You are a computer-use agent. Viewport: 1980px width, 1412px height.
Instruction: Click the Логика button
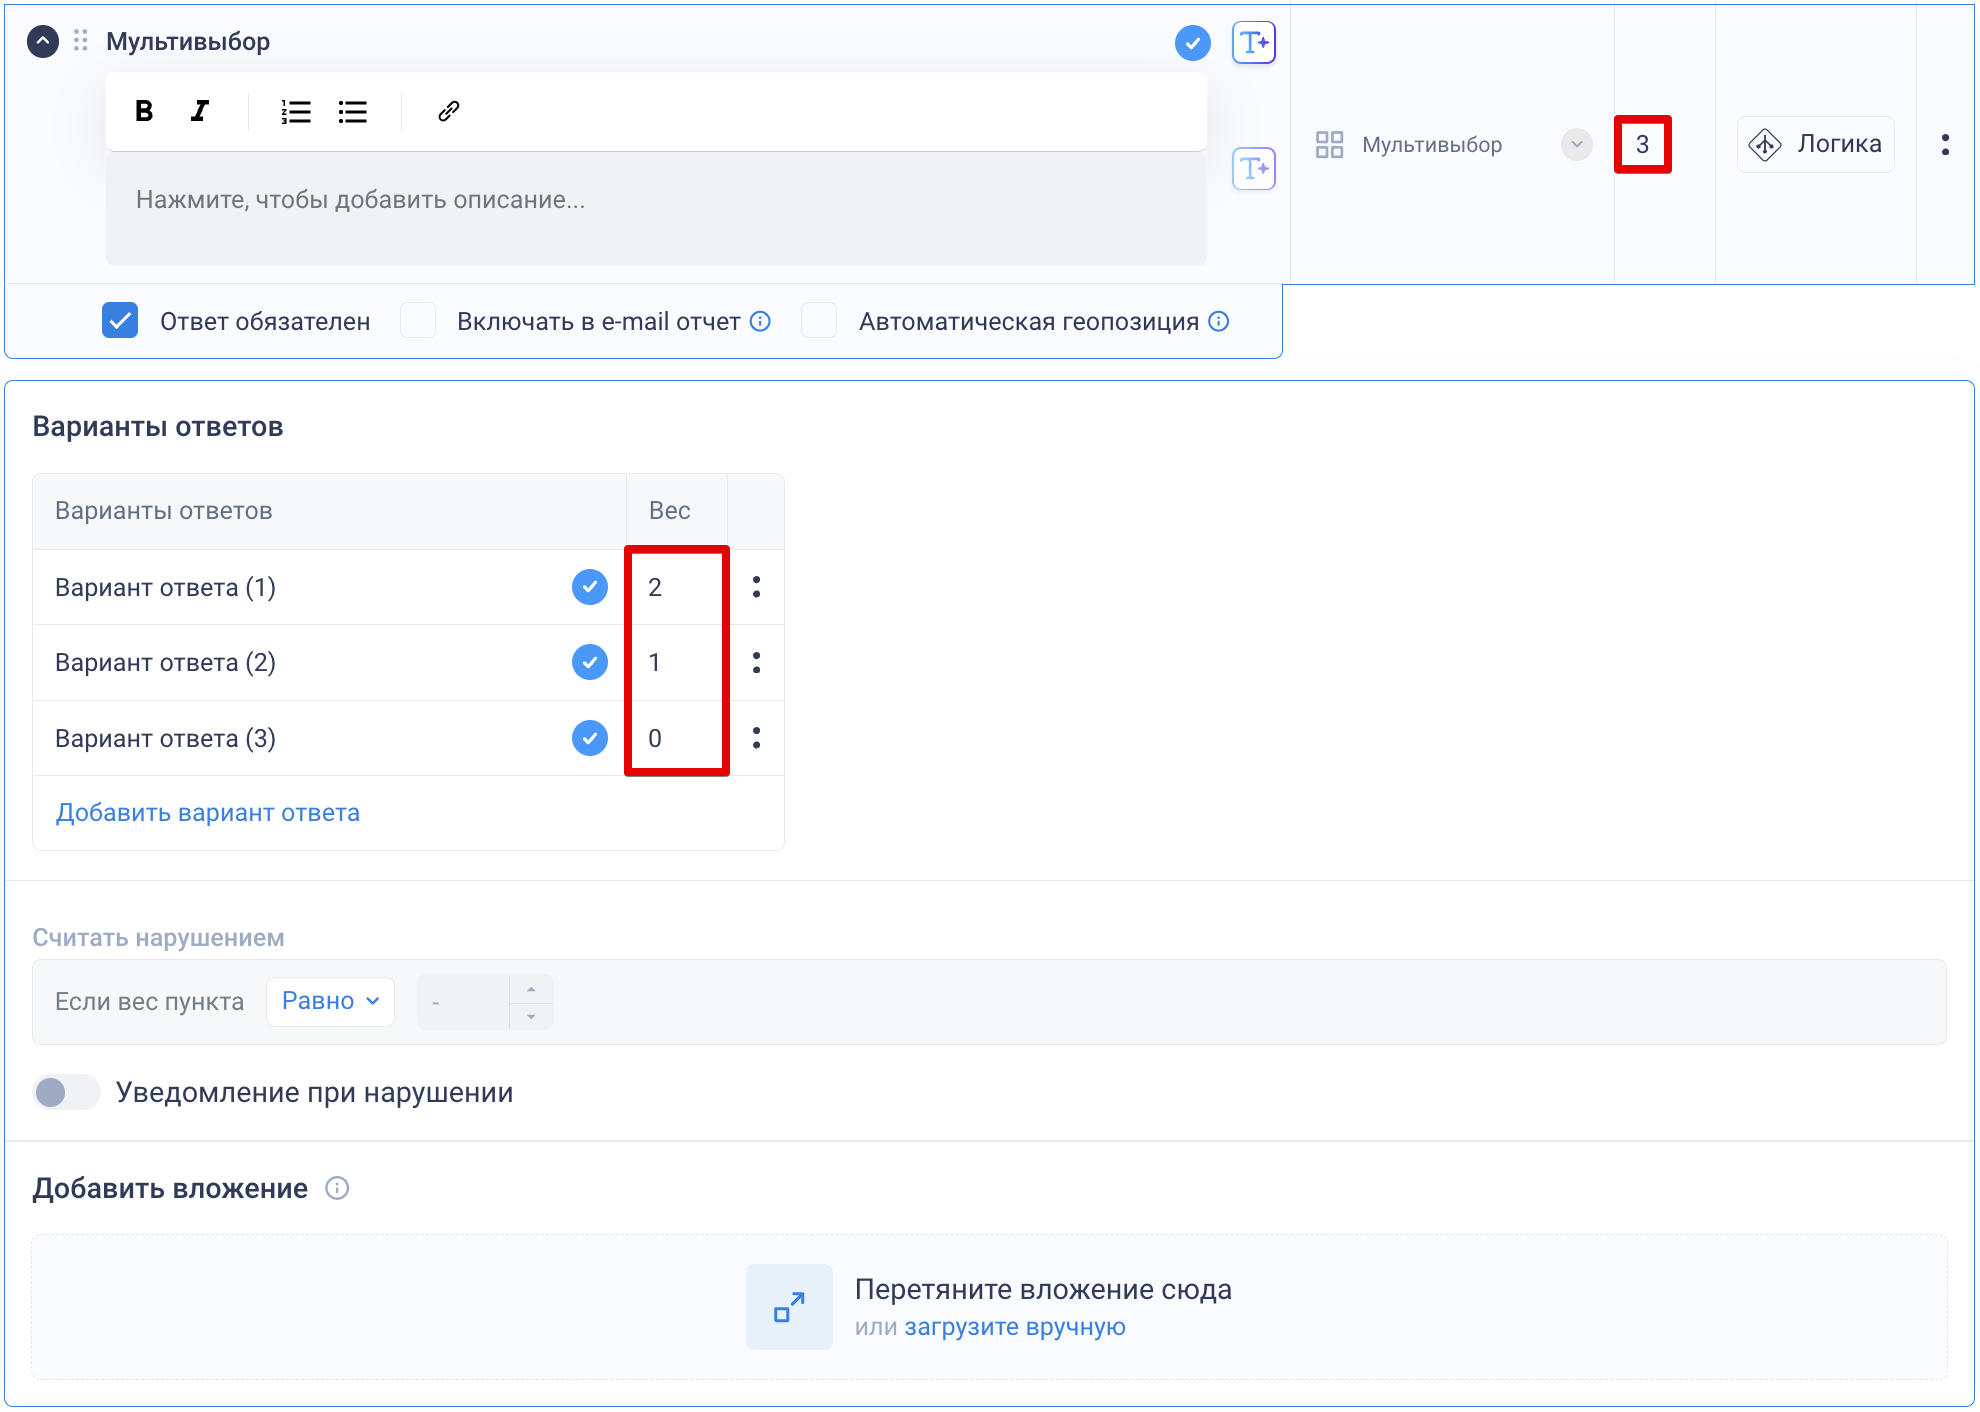click(1815, 145)
